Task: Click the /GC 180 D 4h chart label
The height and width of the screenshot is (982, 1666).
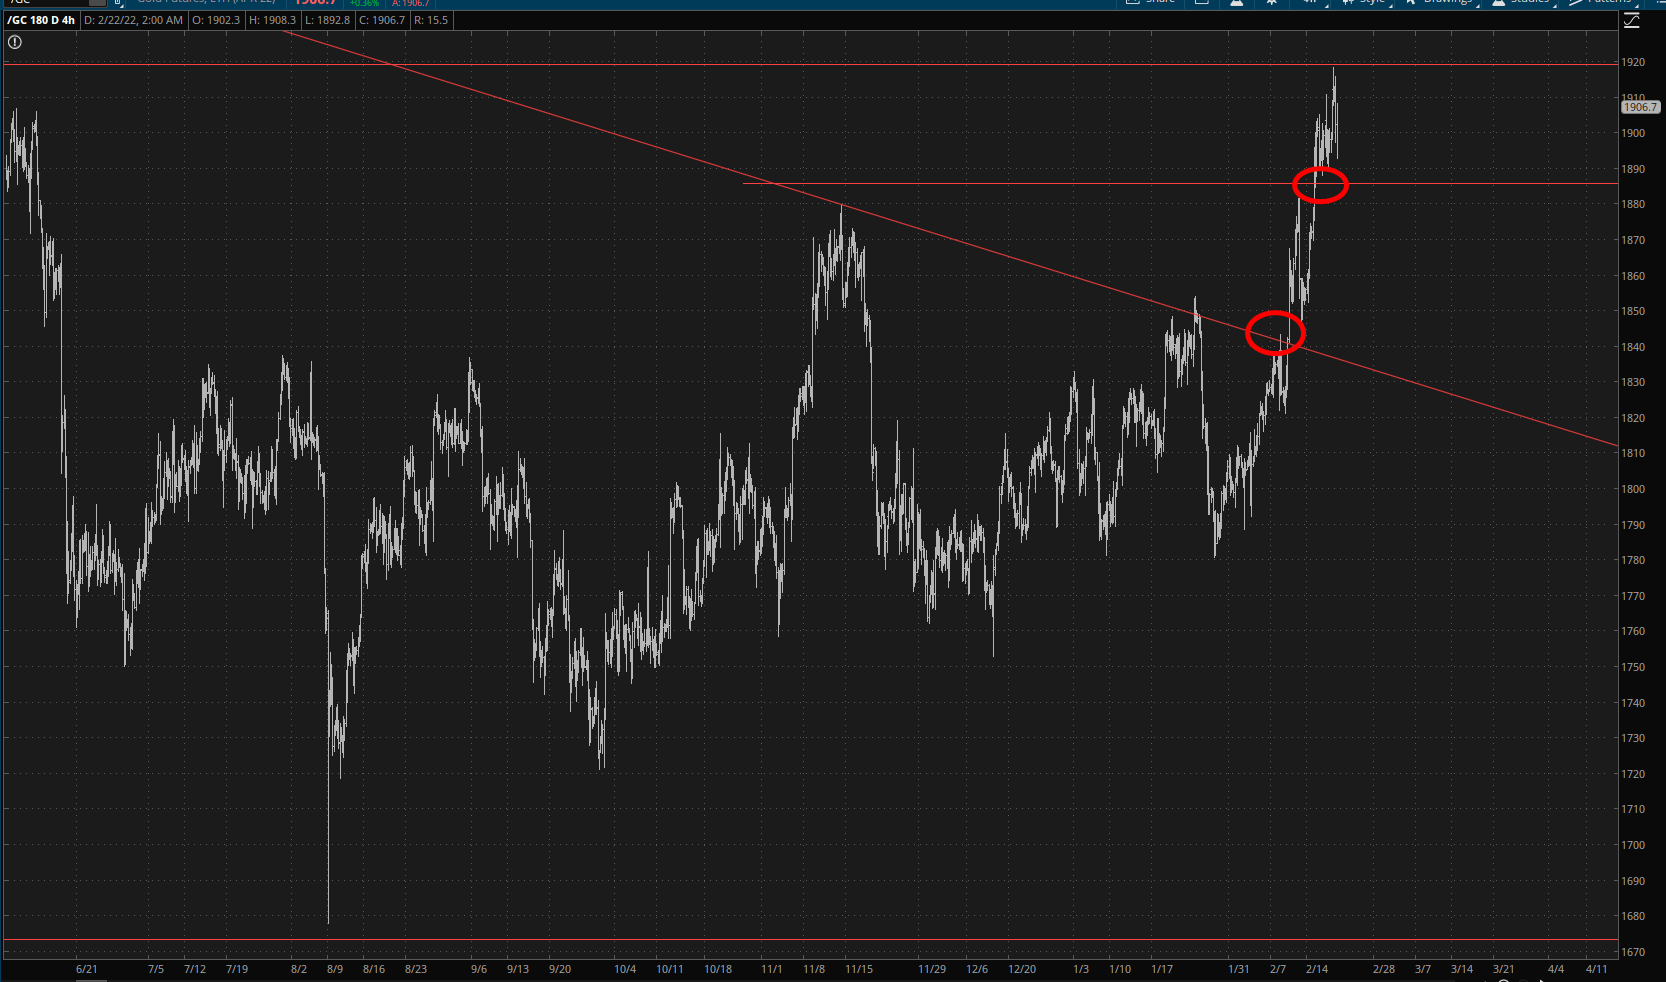Action: 41,20
